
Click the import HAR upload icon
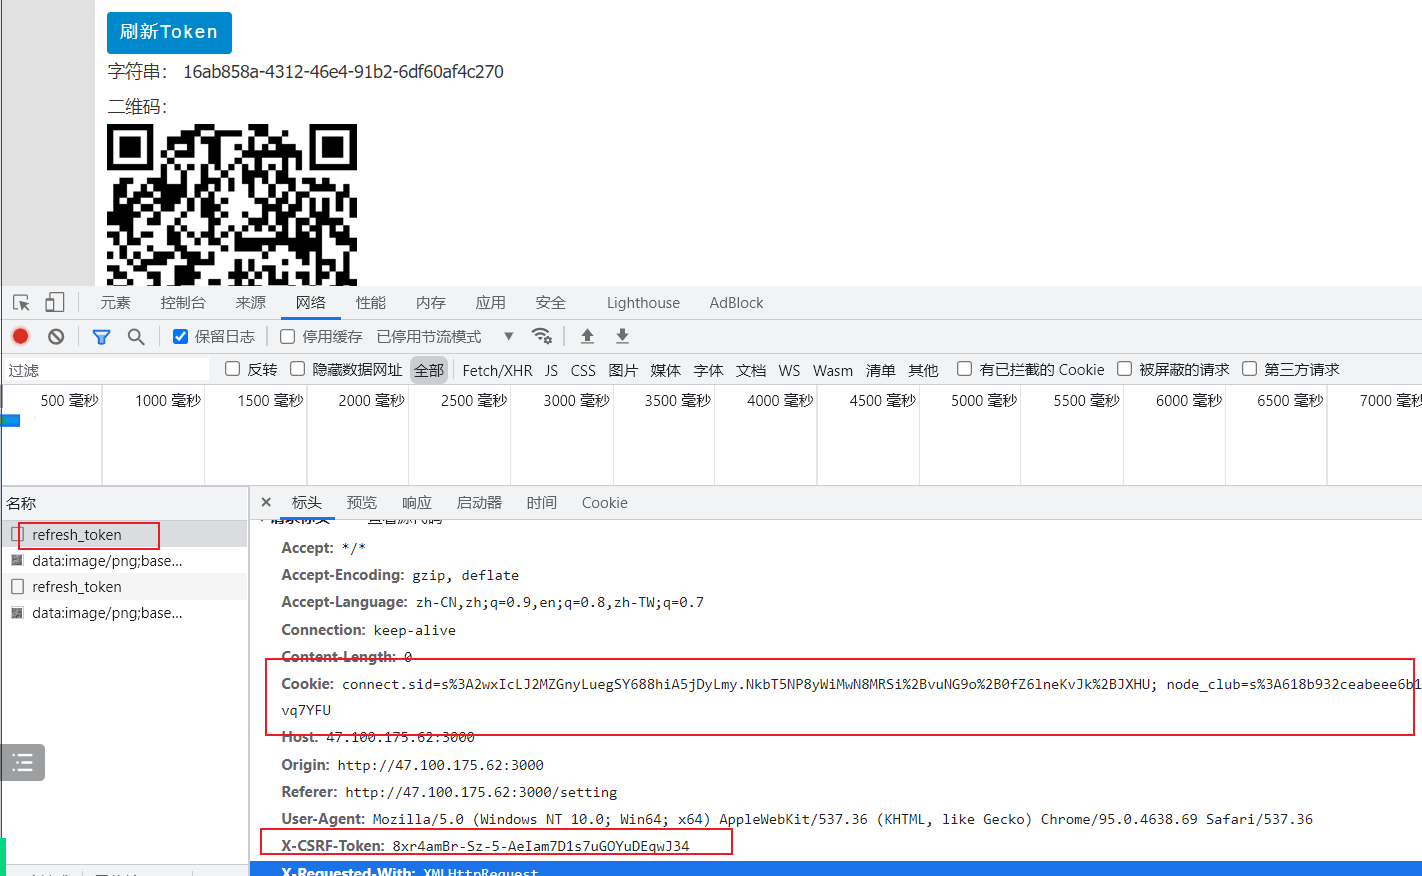[587, 336]
